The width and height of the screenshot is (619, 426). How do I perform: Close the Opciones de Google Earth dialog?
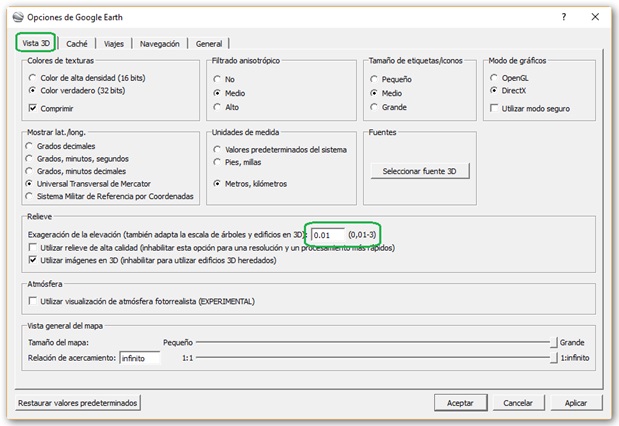[x=595, y=17]
